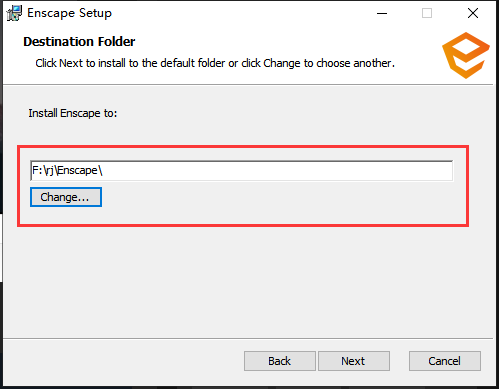Go to previous step with Back
The image size is (499, 389).
tap(280, 361)
